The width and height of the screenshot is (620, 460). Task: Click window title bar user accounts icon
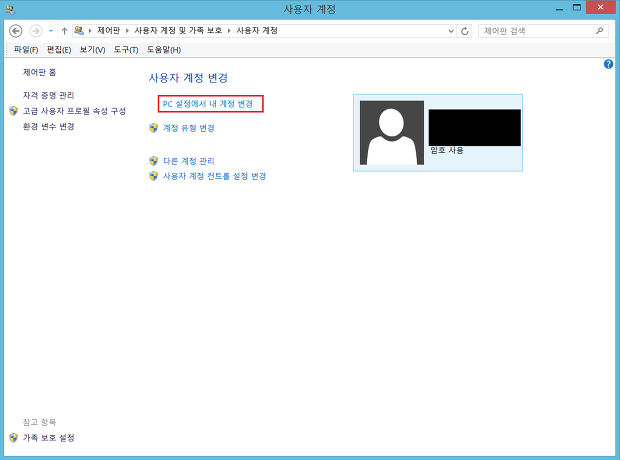click(x=10, y=9)
